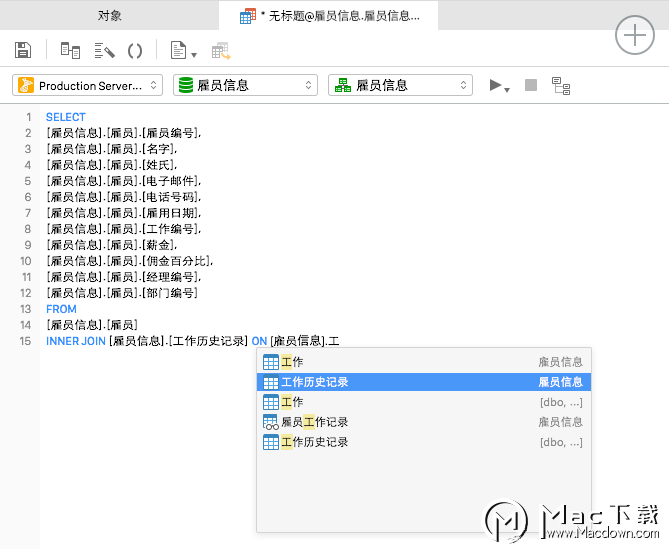Click [雇员编号] on line 2
The width and height of the screenshot is (669, 549).
point(171,133)
